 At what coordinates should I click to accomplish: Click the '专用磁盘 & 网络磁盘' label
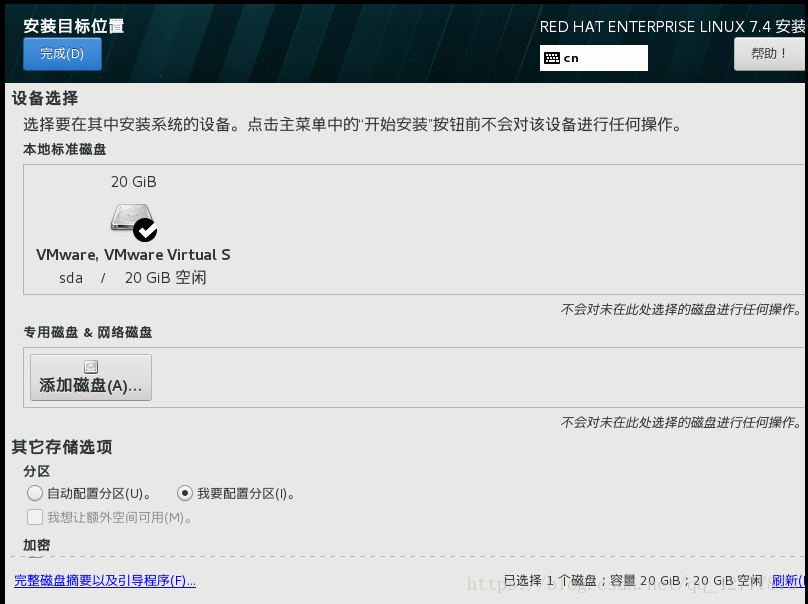tap(88, 332)
